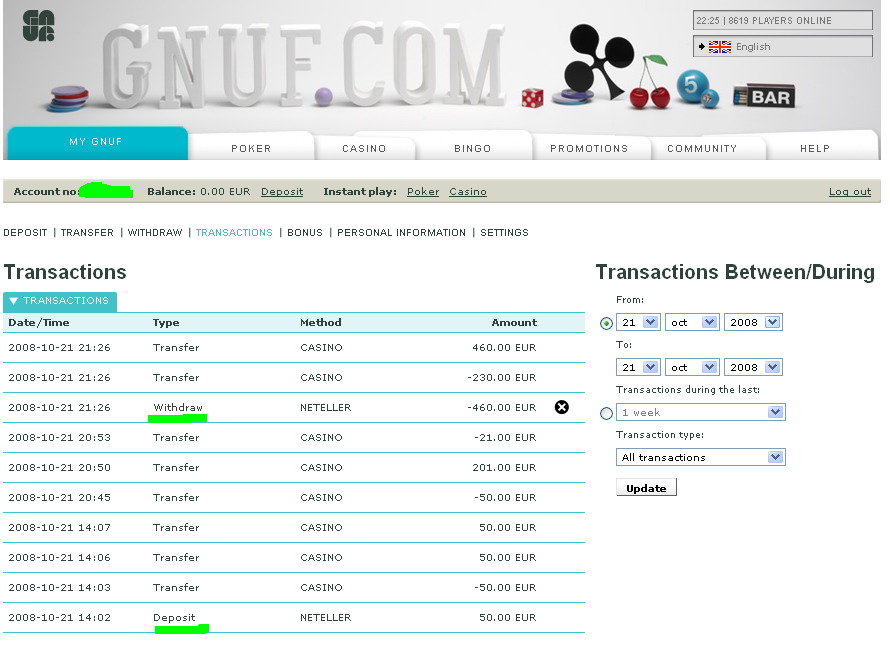This screenshot has height=656, width=890.
Task: Open the '1 week' period dropdown
Action: coord(700,412)
